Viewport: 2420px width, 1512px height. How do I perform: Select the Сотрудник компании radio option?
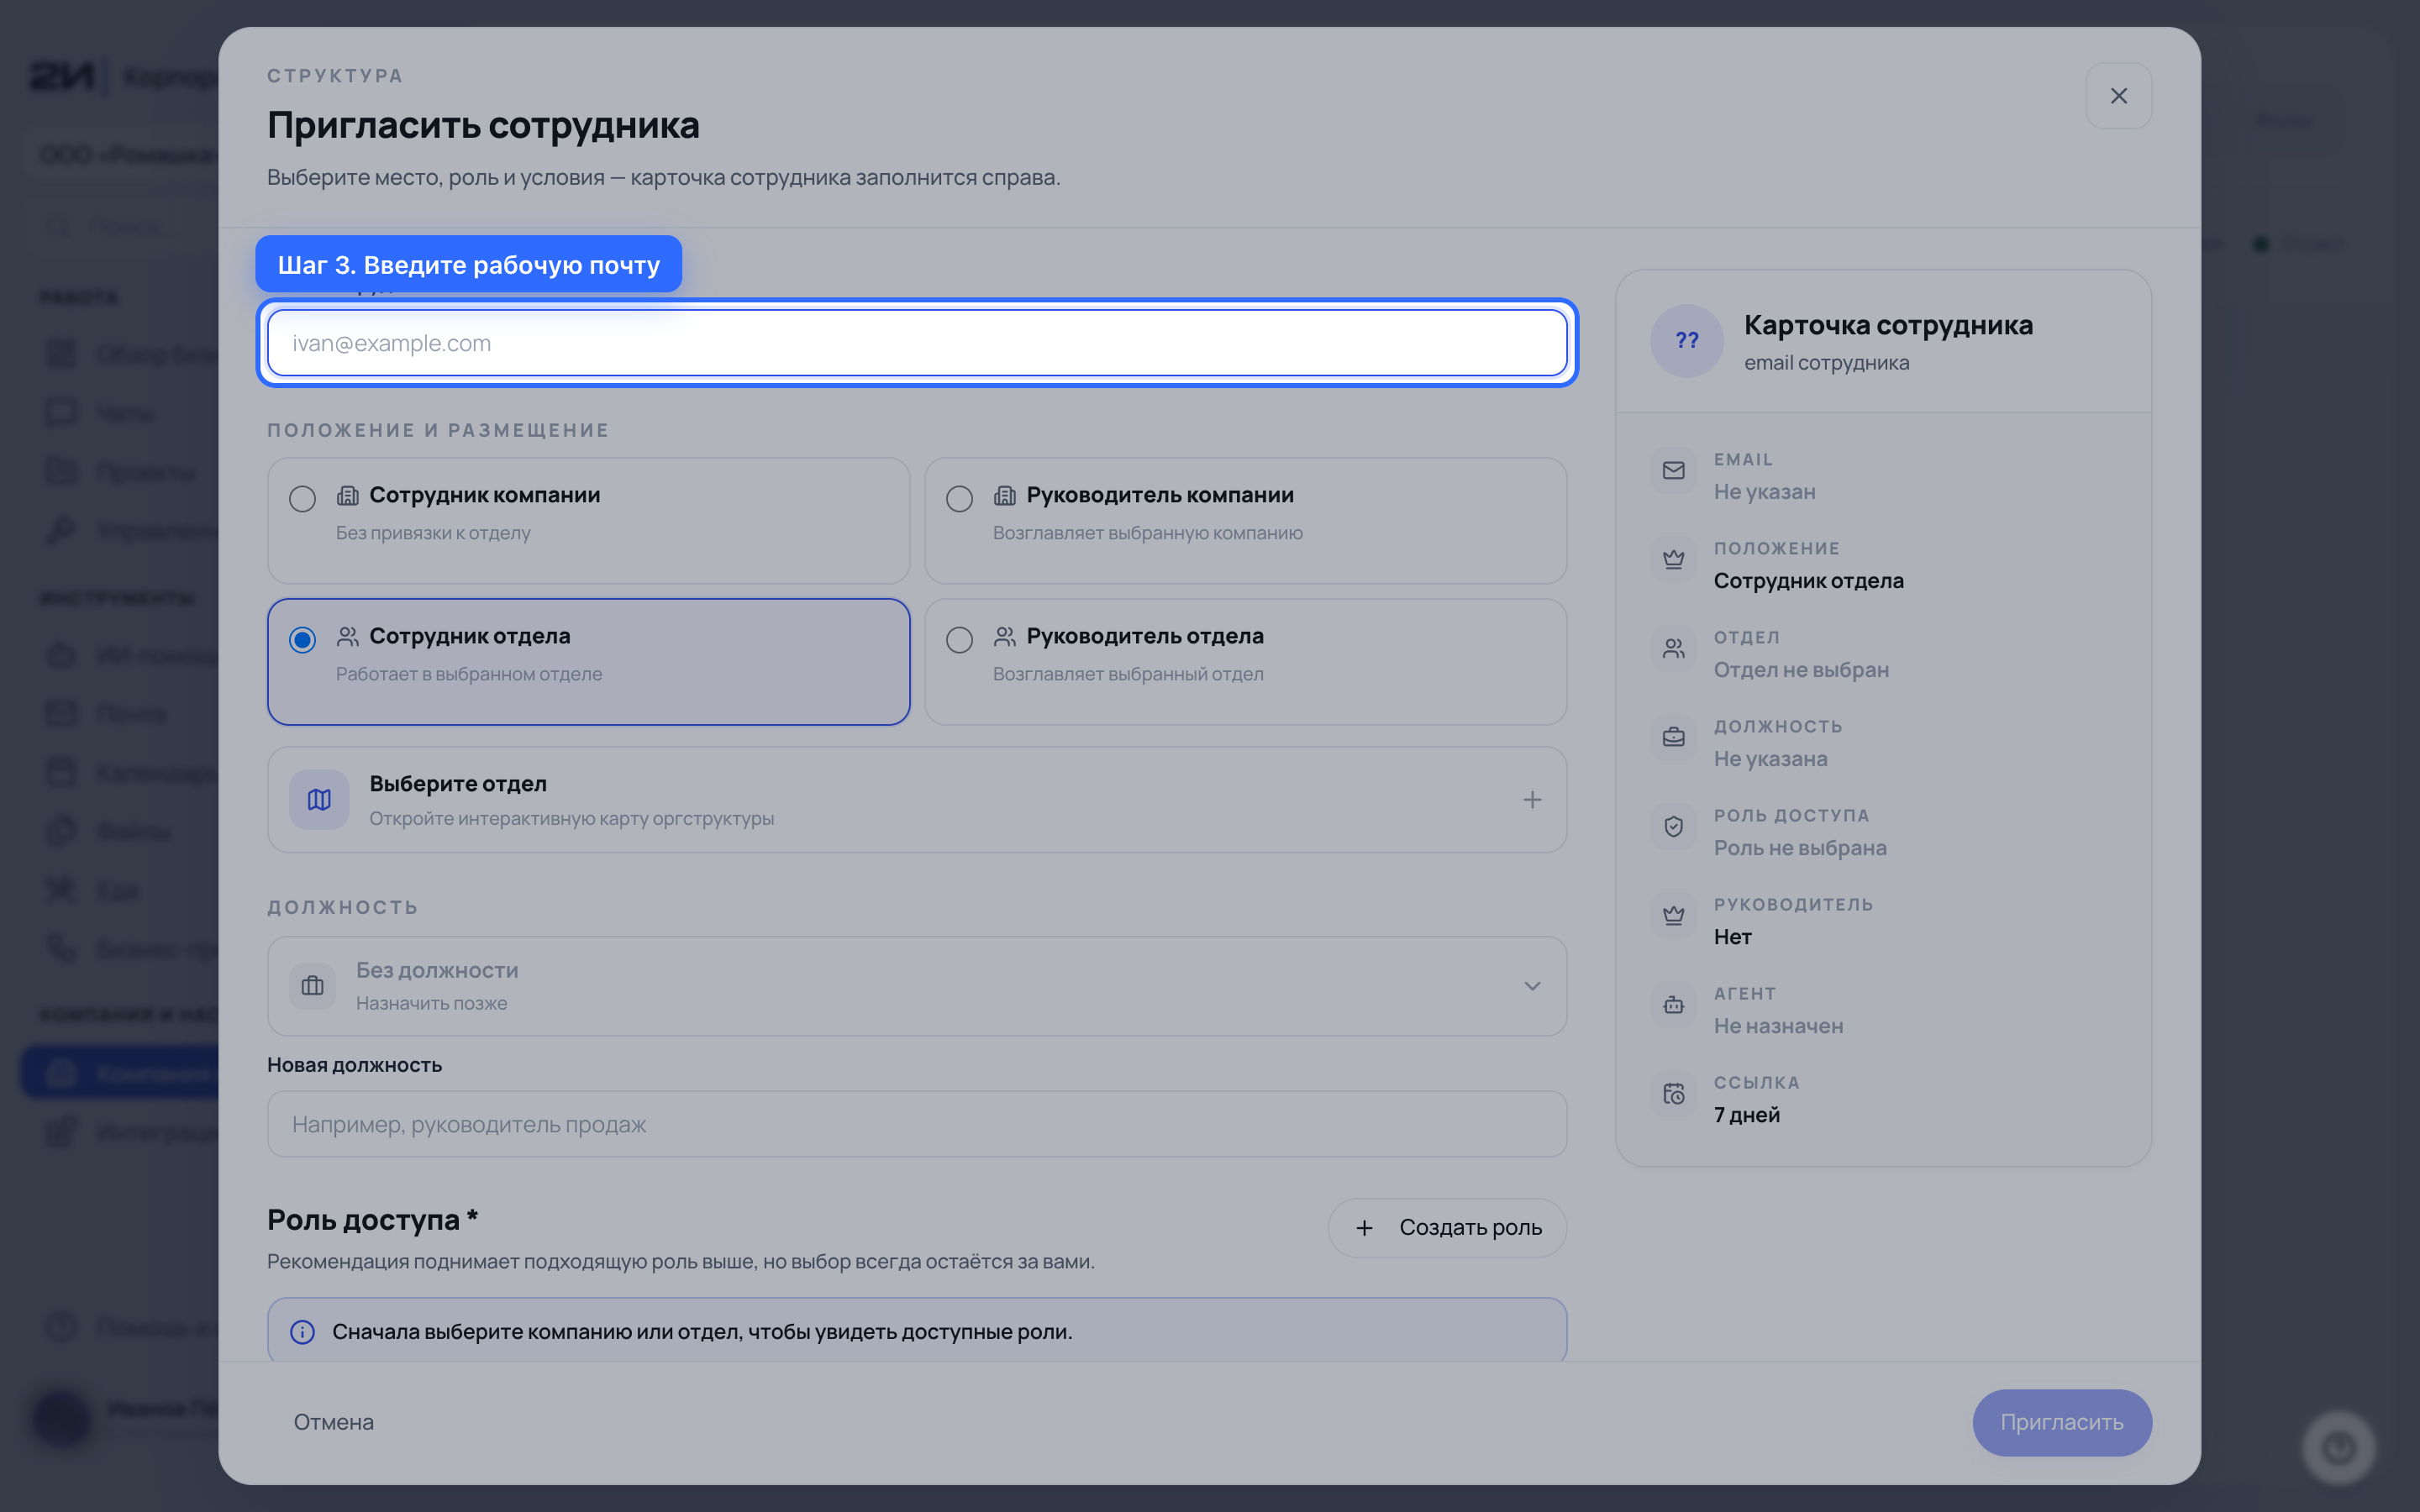coord(302,498)
